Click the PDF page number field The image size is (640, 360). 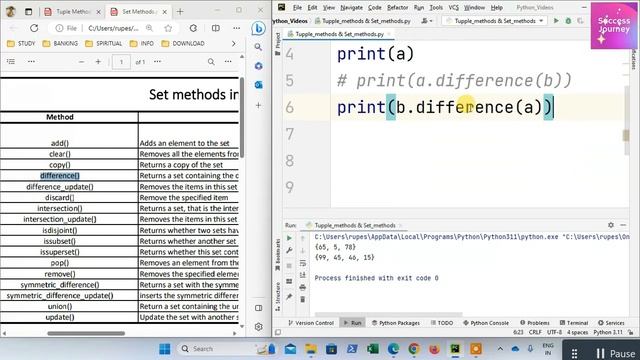coord(121,62)
